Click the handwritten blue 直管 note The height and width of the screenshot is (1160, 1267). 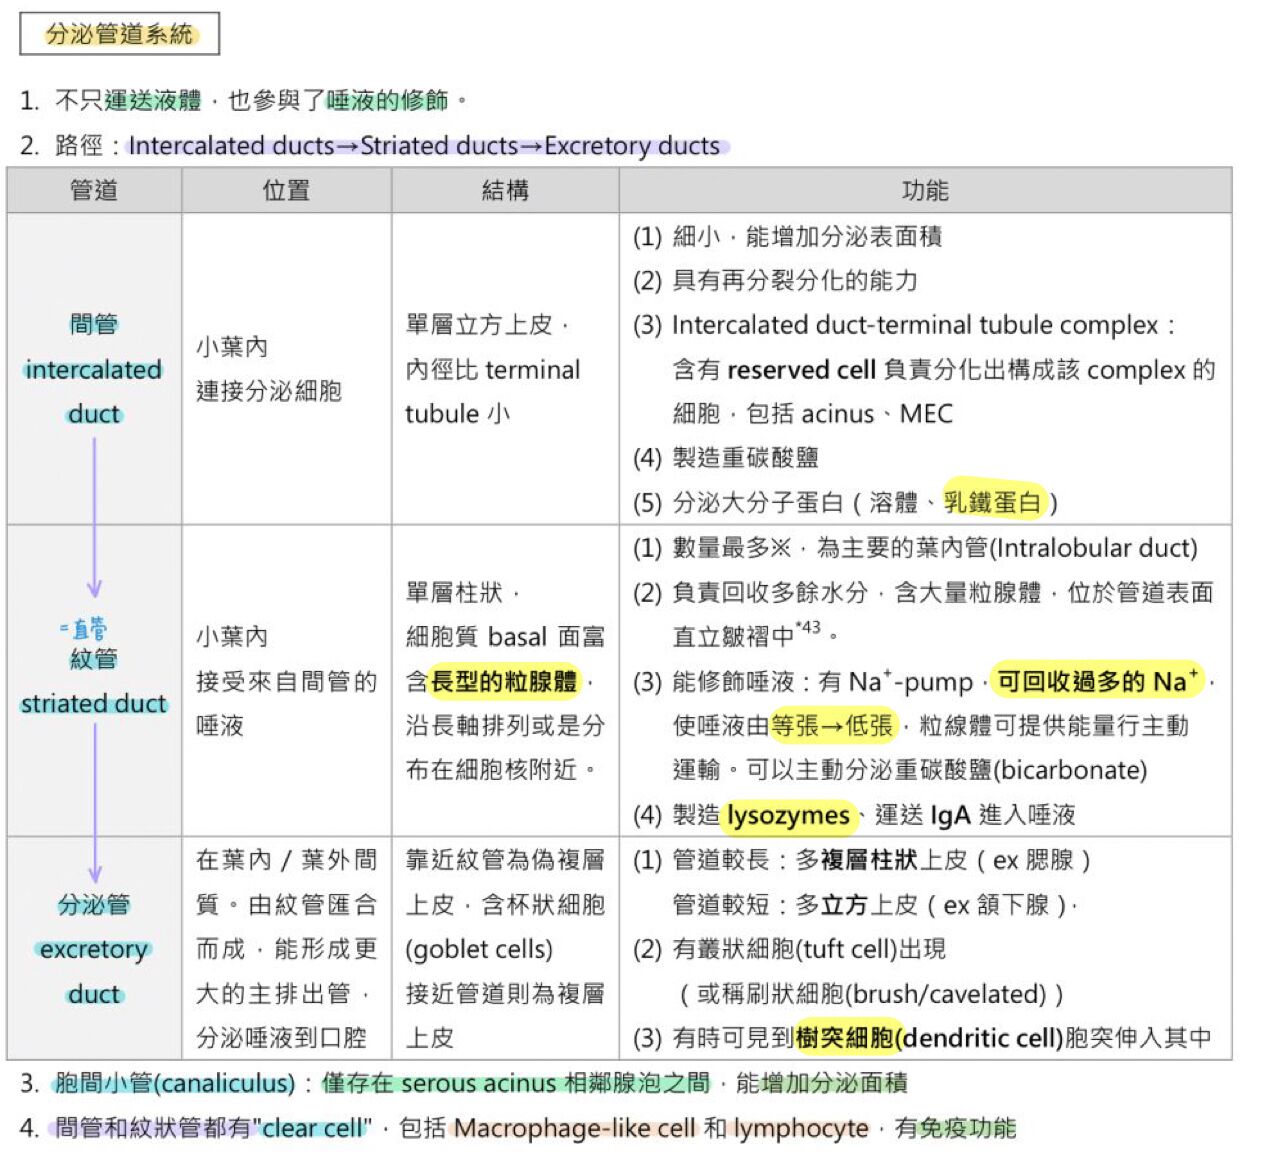[83, 628]
